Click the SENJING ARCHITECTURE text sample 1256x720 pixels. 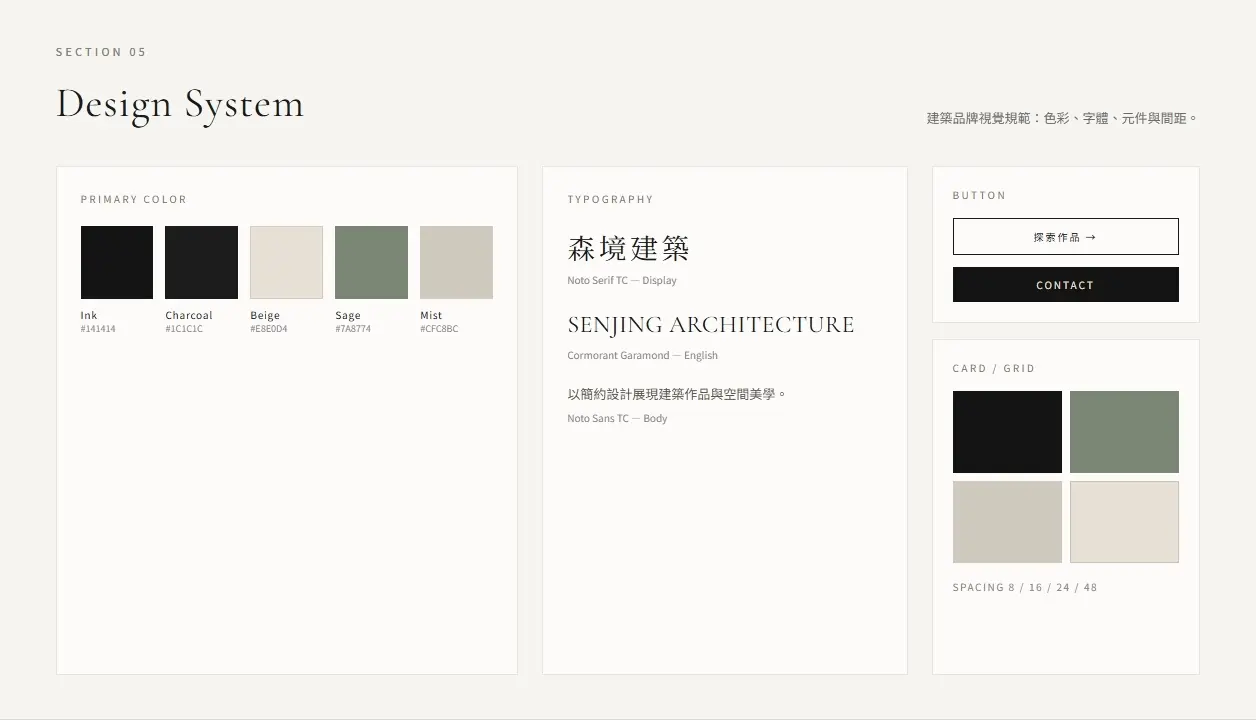711,325
